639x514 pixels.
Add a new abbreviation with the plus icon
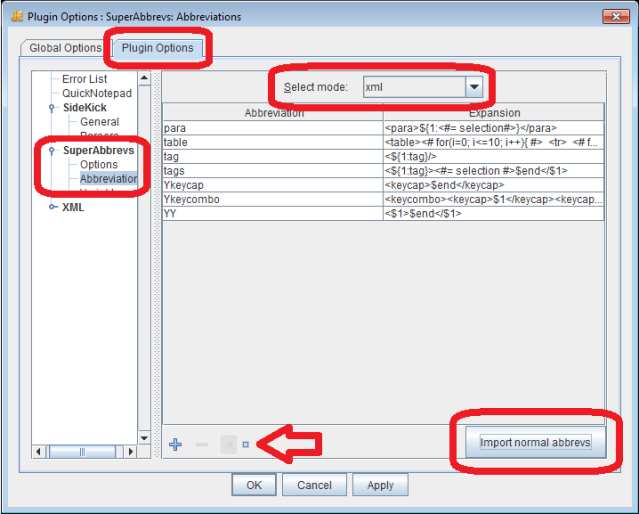click(175, 444)
